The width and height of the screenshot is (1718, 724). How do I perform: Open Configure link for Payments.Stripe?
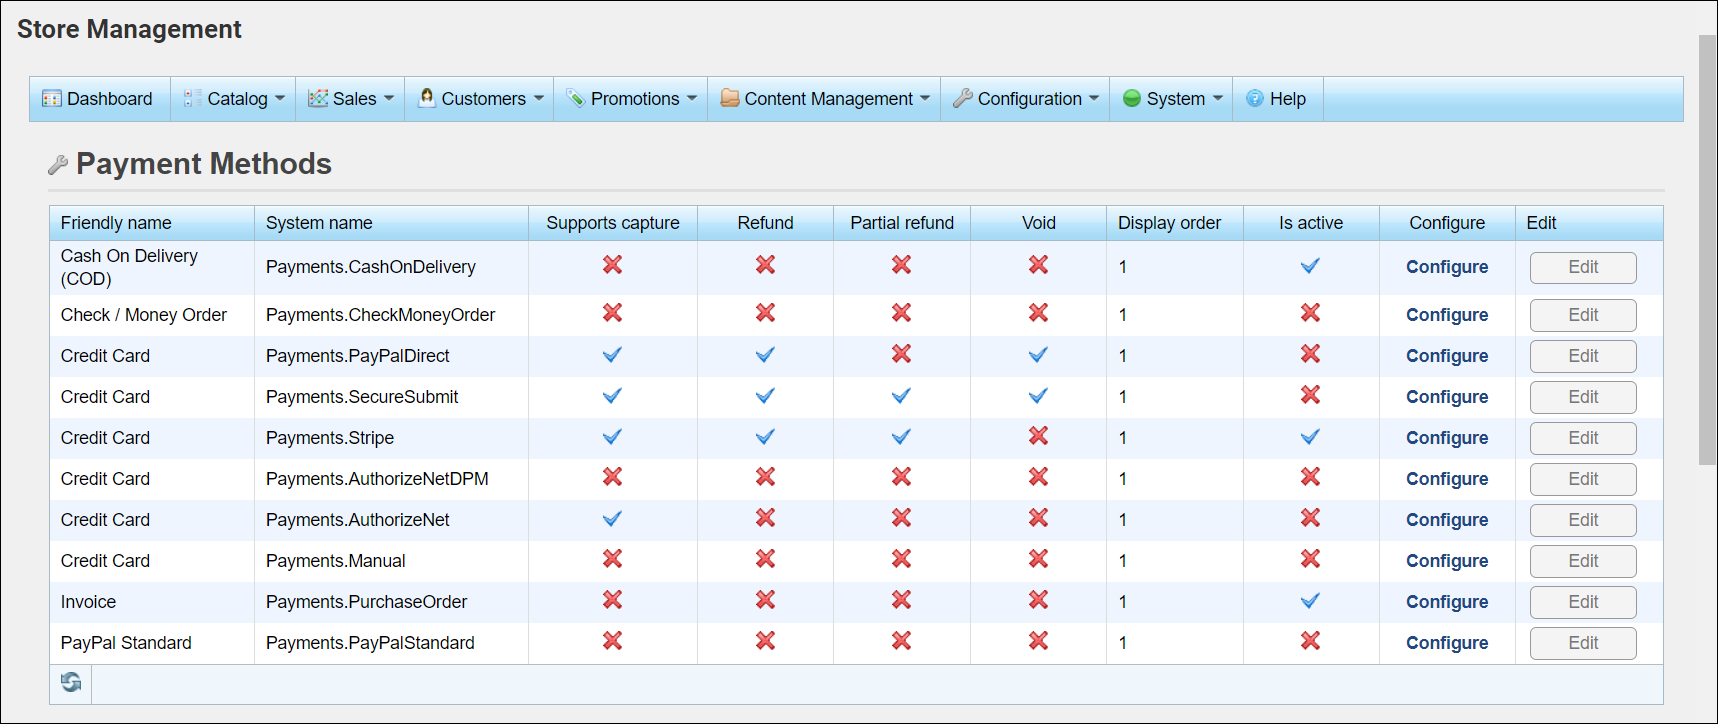click(1446, 438)
